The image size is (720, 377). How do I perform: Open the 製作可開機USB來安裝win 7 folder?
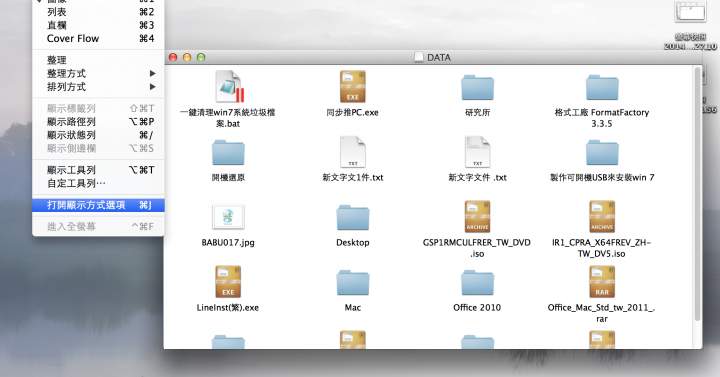click(x=602, y=152)
